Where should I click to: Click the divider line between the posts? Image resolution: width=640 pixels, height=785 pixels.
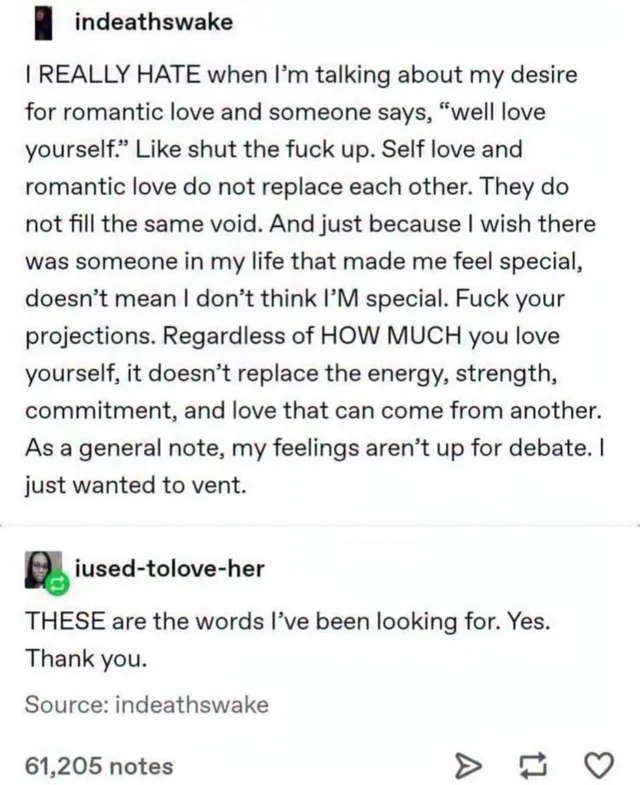pyautogui.click(x=320, y=525)
